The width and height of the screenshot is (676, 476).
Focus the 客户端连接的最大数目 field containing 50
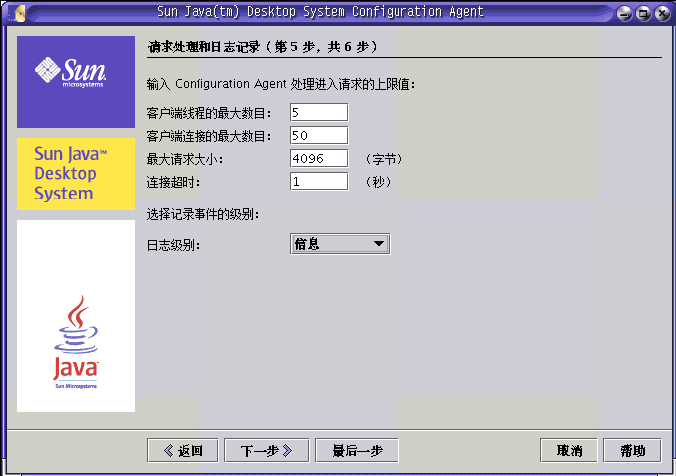[x=319, y=135]
